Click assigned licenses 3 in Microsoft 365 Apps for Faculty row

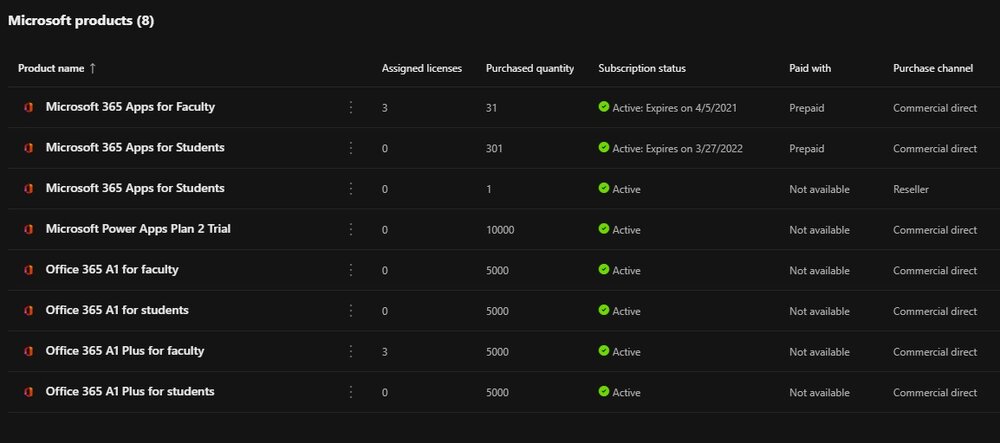(x=385, y=108)
